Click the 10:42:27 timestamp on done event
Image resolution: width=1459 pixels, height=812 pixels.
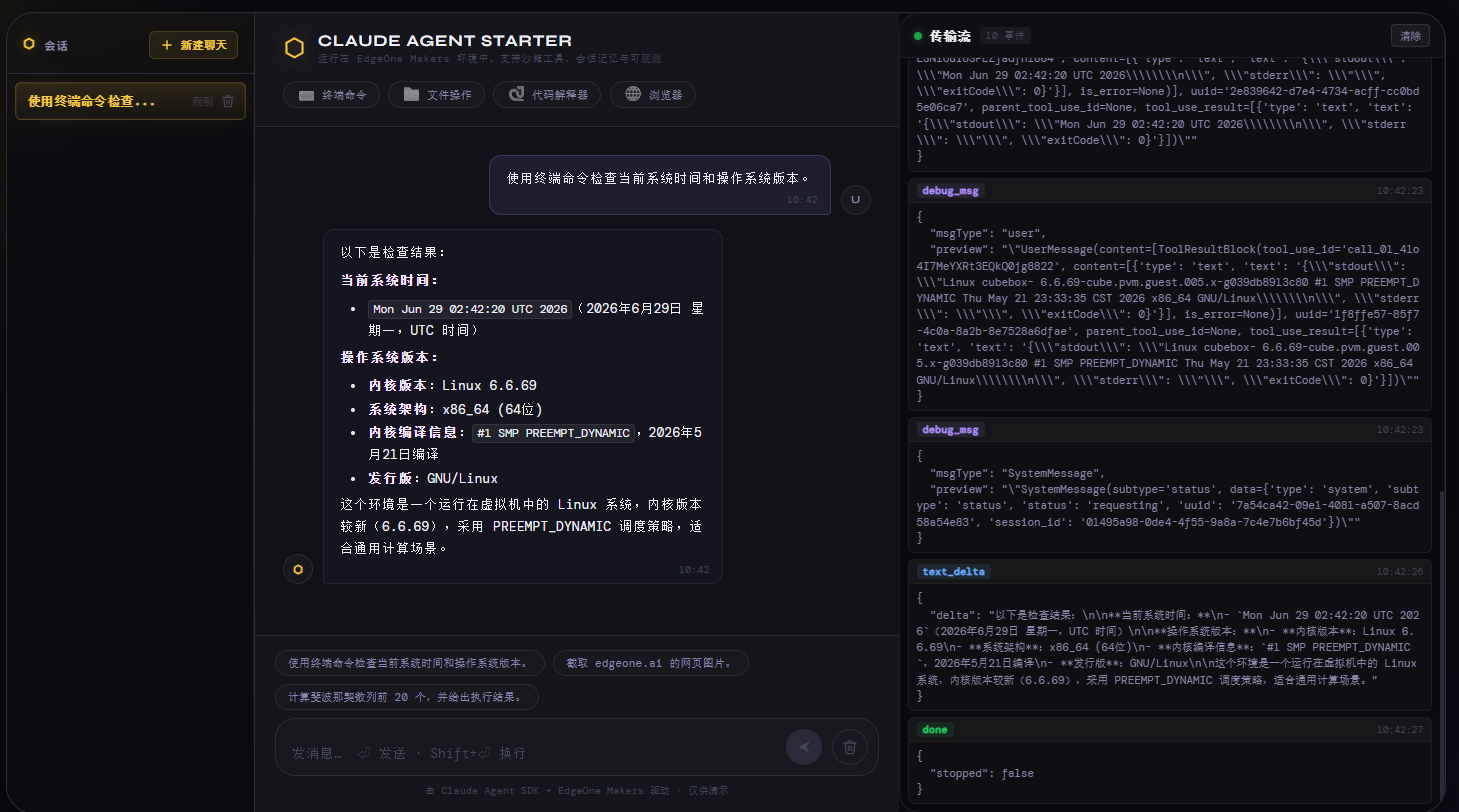(x=1400, y=730)
